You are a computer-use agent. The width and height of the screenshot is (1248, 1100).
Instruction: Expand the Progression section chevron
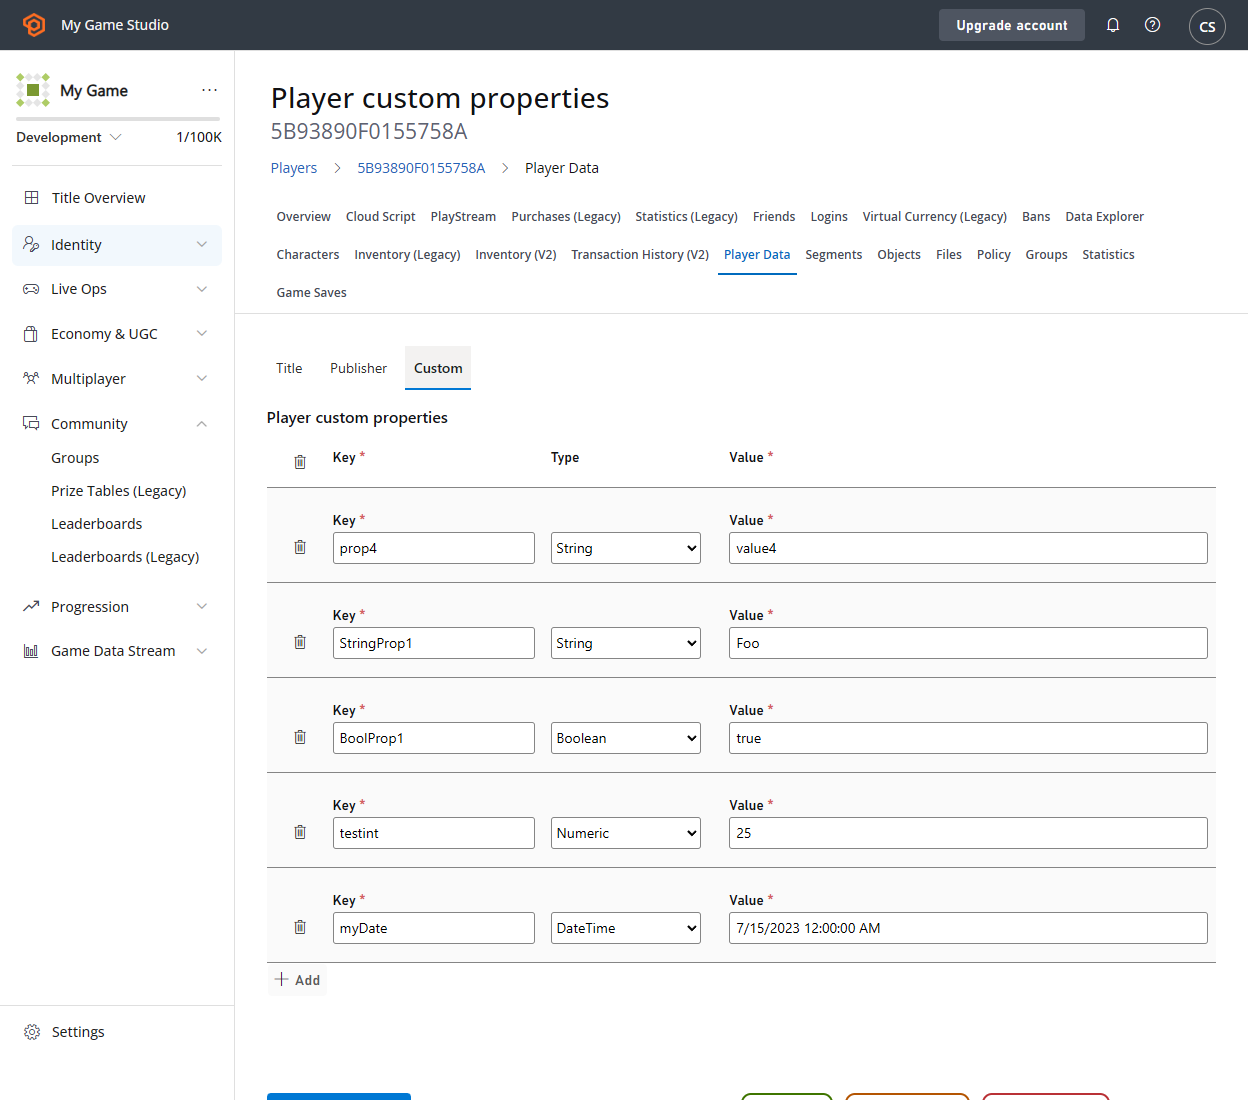tap(202, 607)
